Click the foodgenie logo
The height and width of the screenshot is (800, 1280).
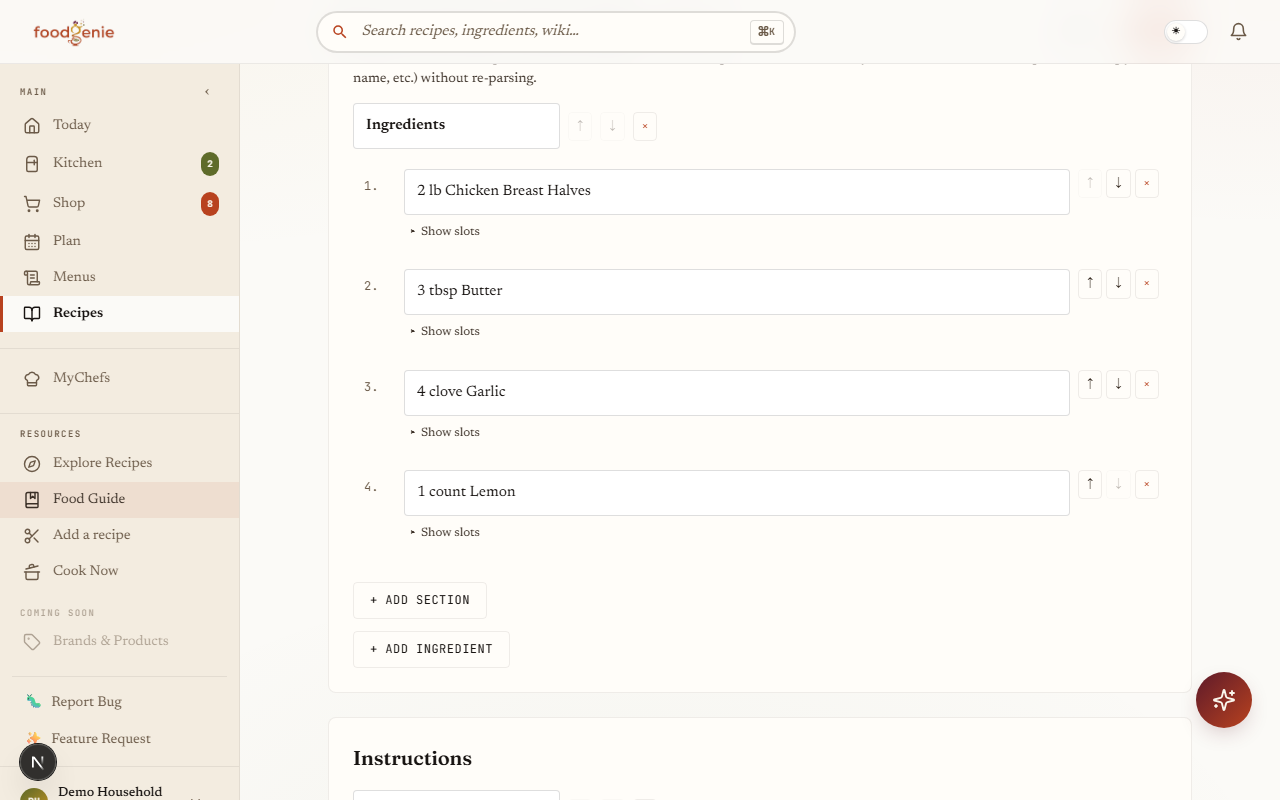coord(74,32)
